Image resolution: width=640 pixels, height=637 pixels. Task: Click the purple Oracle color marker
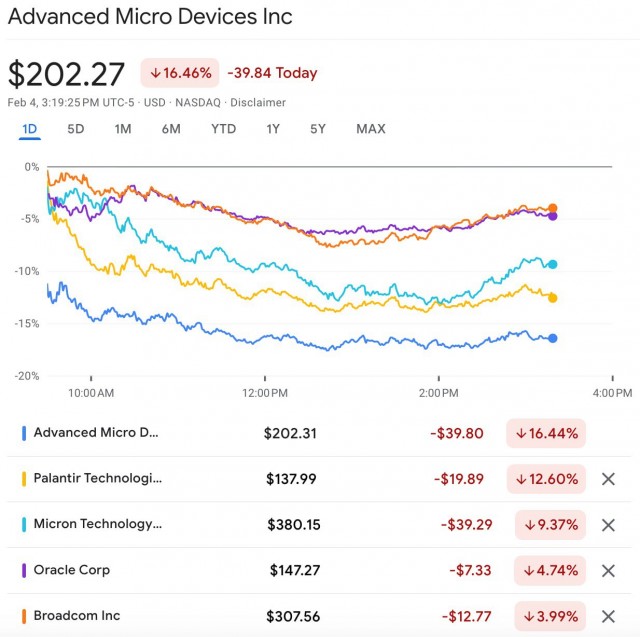24,570
